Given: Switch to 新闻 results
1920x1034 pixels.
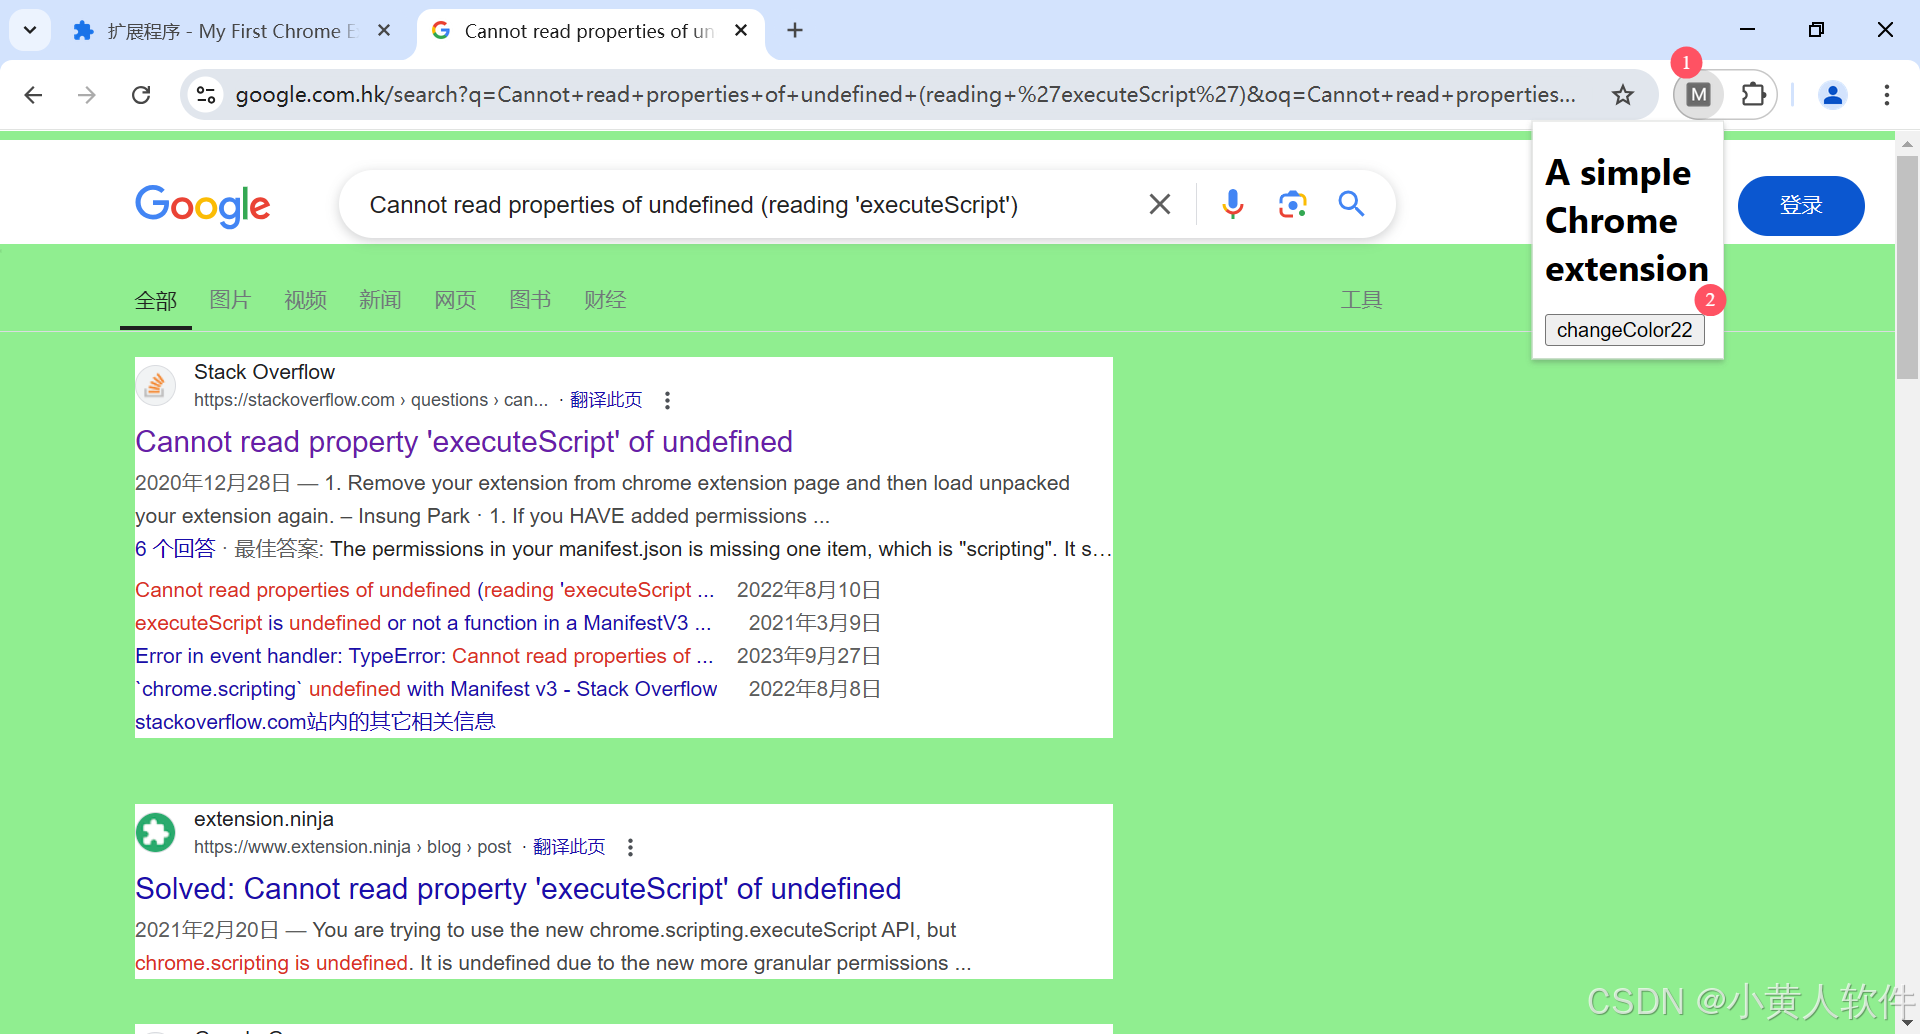Looking at the screenshot, I should [380, 300].
